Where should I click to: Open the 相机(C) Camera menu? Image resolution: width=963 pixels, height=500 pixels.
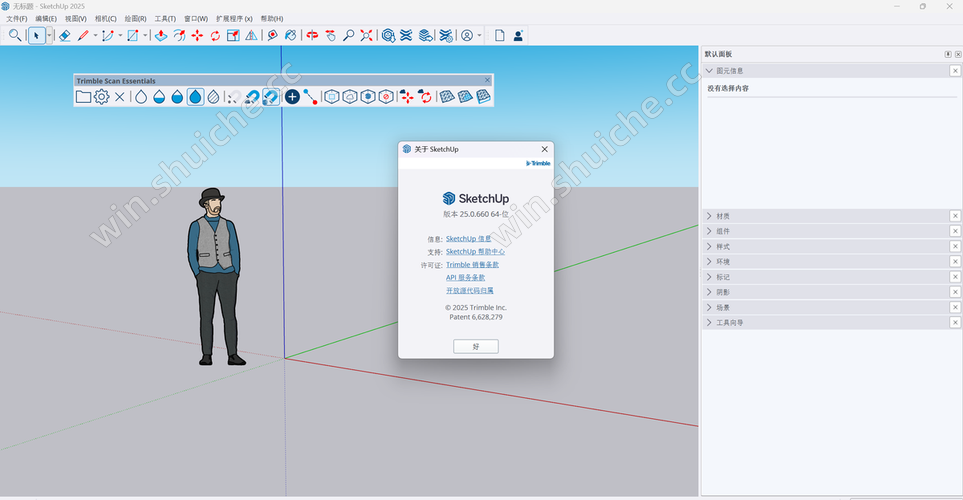(105, 18)
